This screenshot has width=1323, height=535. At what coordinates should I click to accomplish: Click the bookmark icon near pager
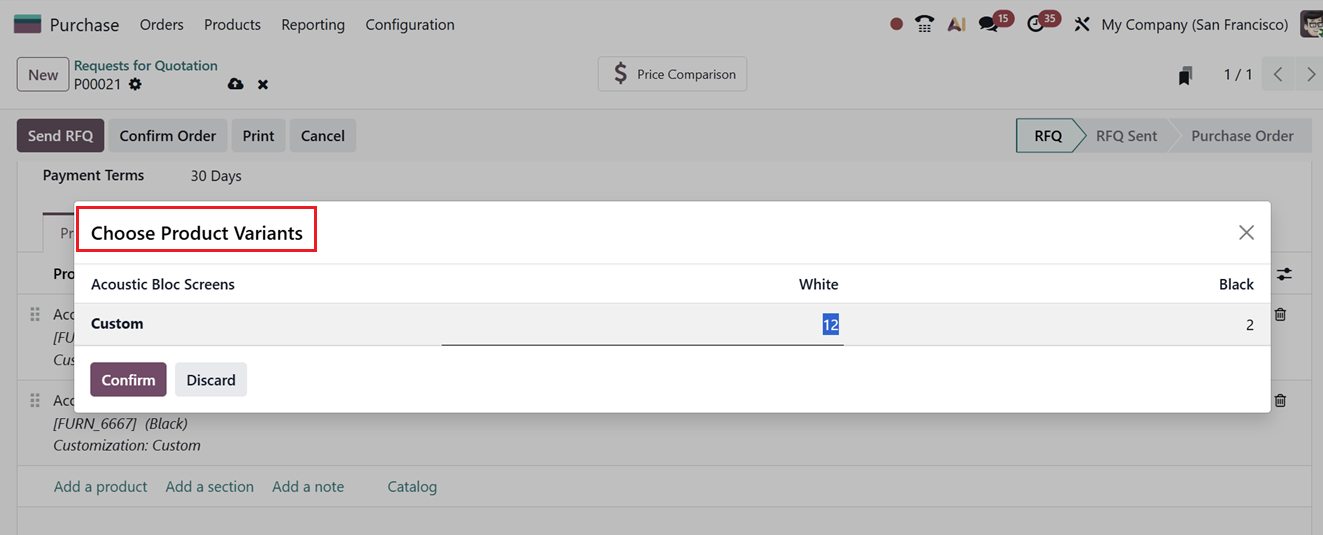point(1185,75)
